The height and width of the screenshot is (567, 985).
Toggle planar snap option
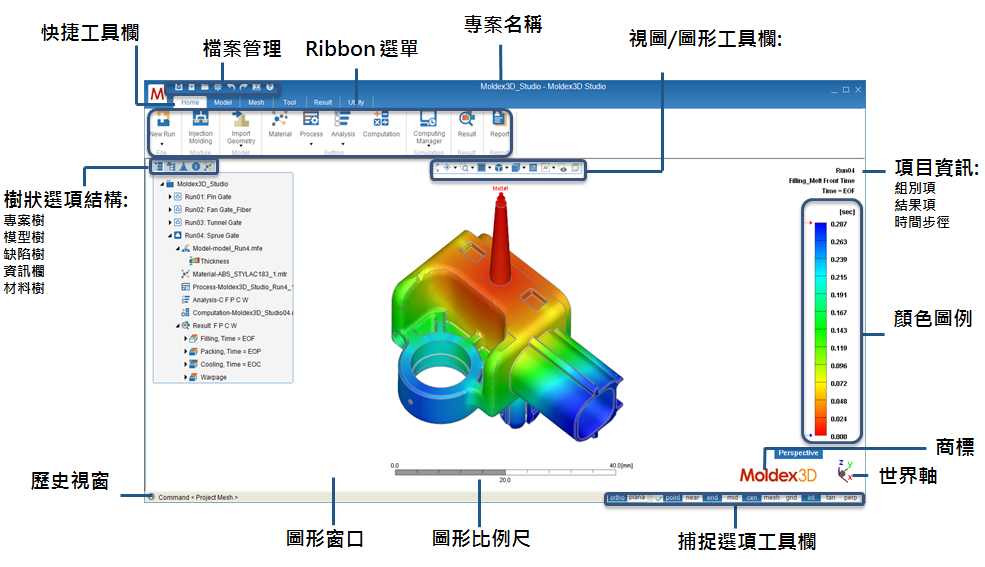tap(637, 497)
